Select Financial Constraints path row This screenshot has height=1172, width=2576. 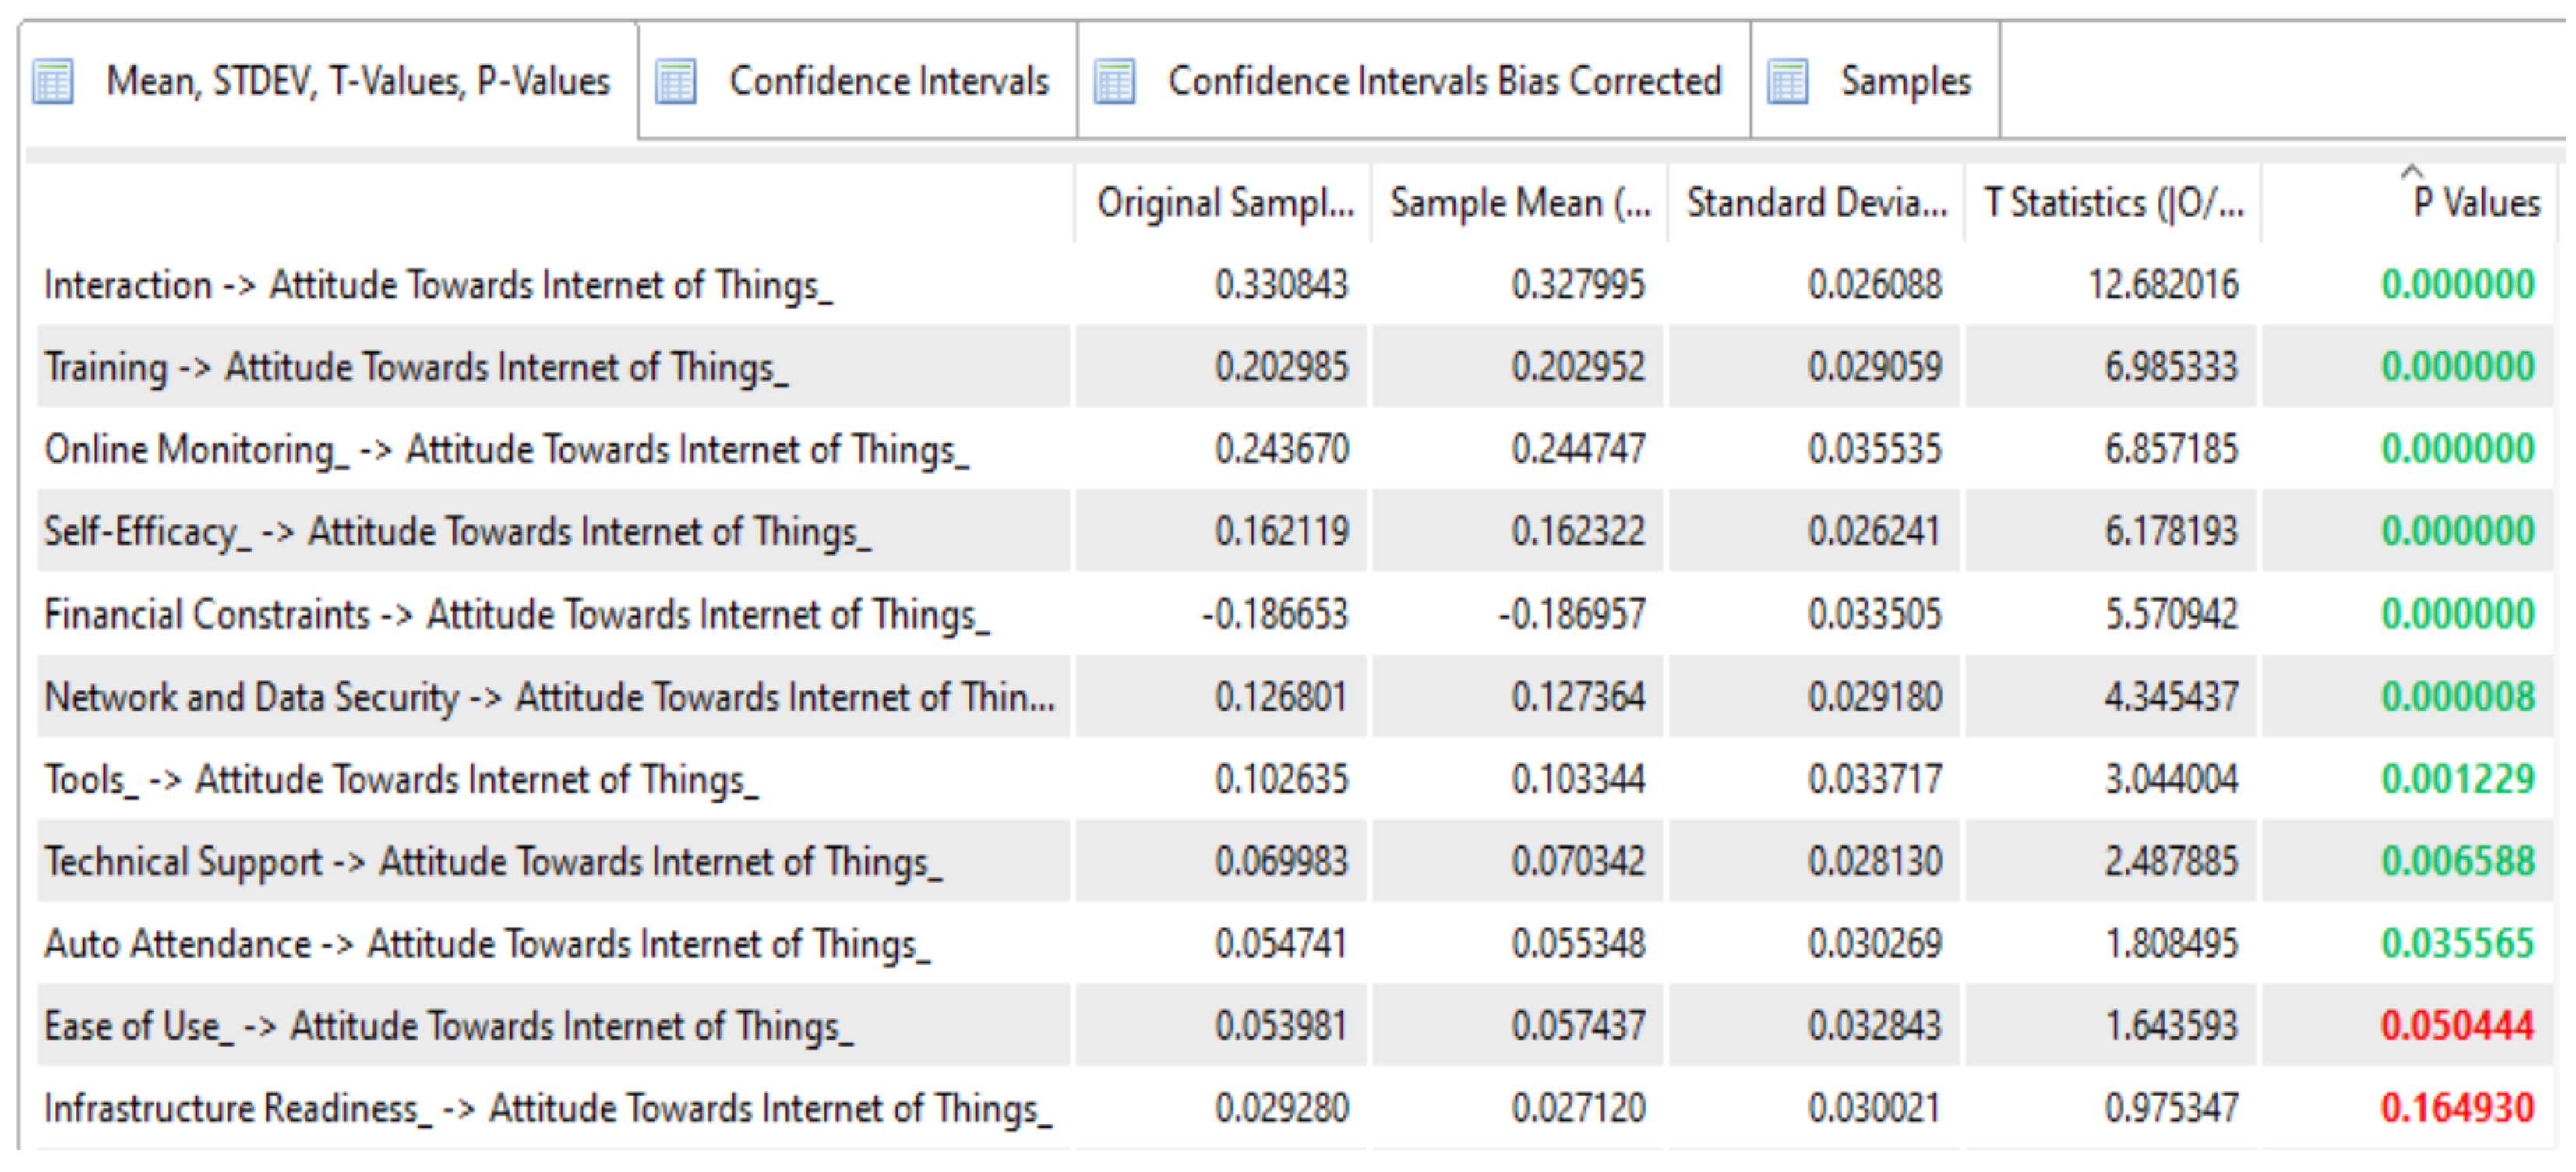click(x=516, y=615)
